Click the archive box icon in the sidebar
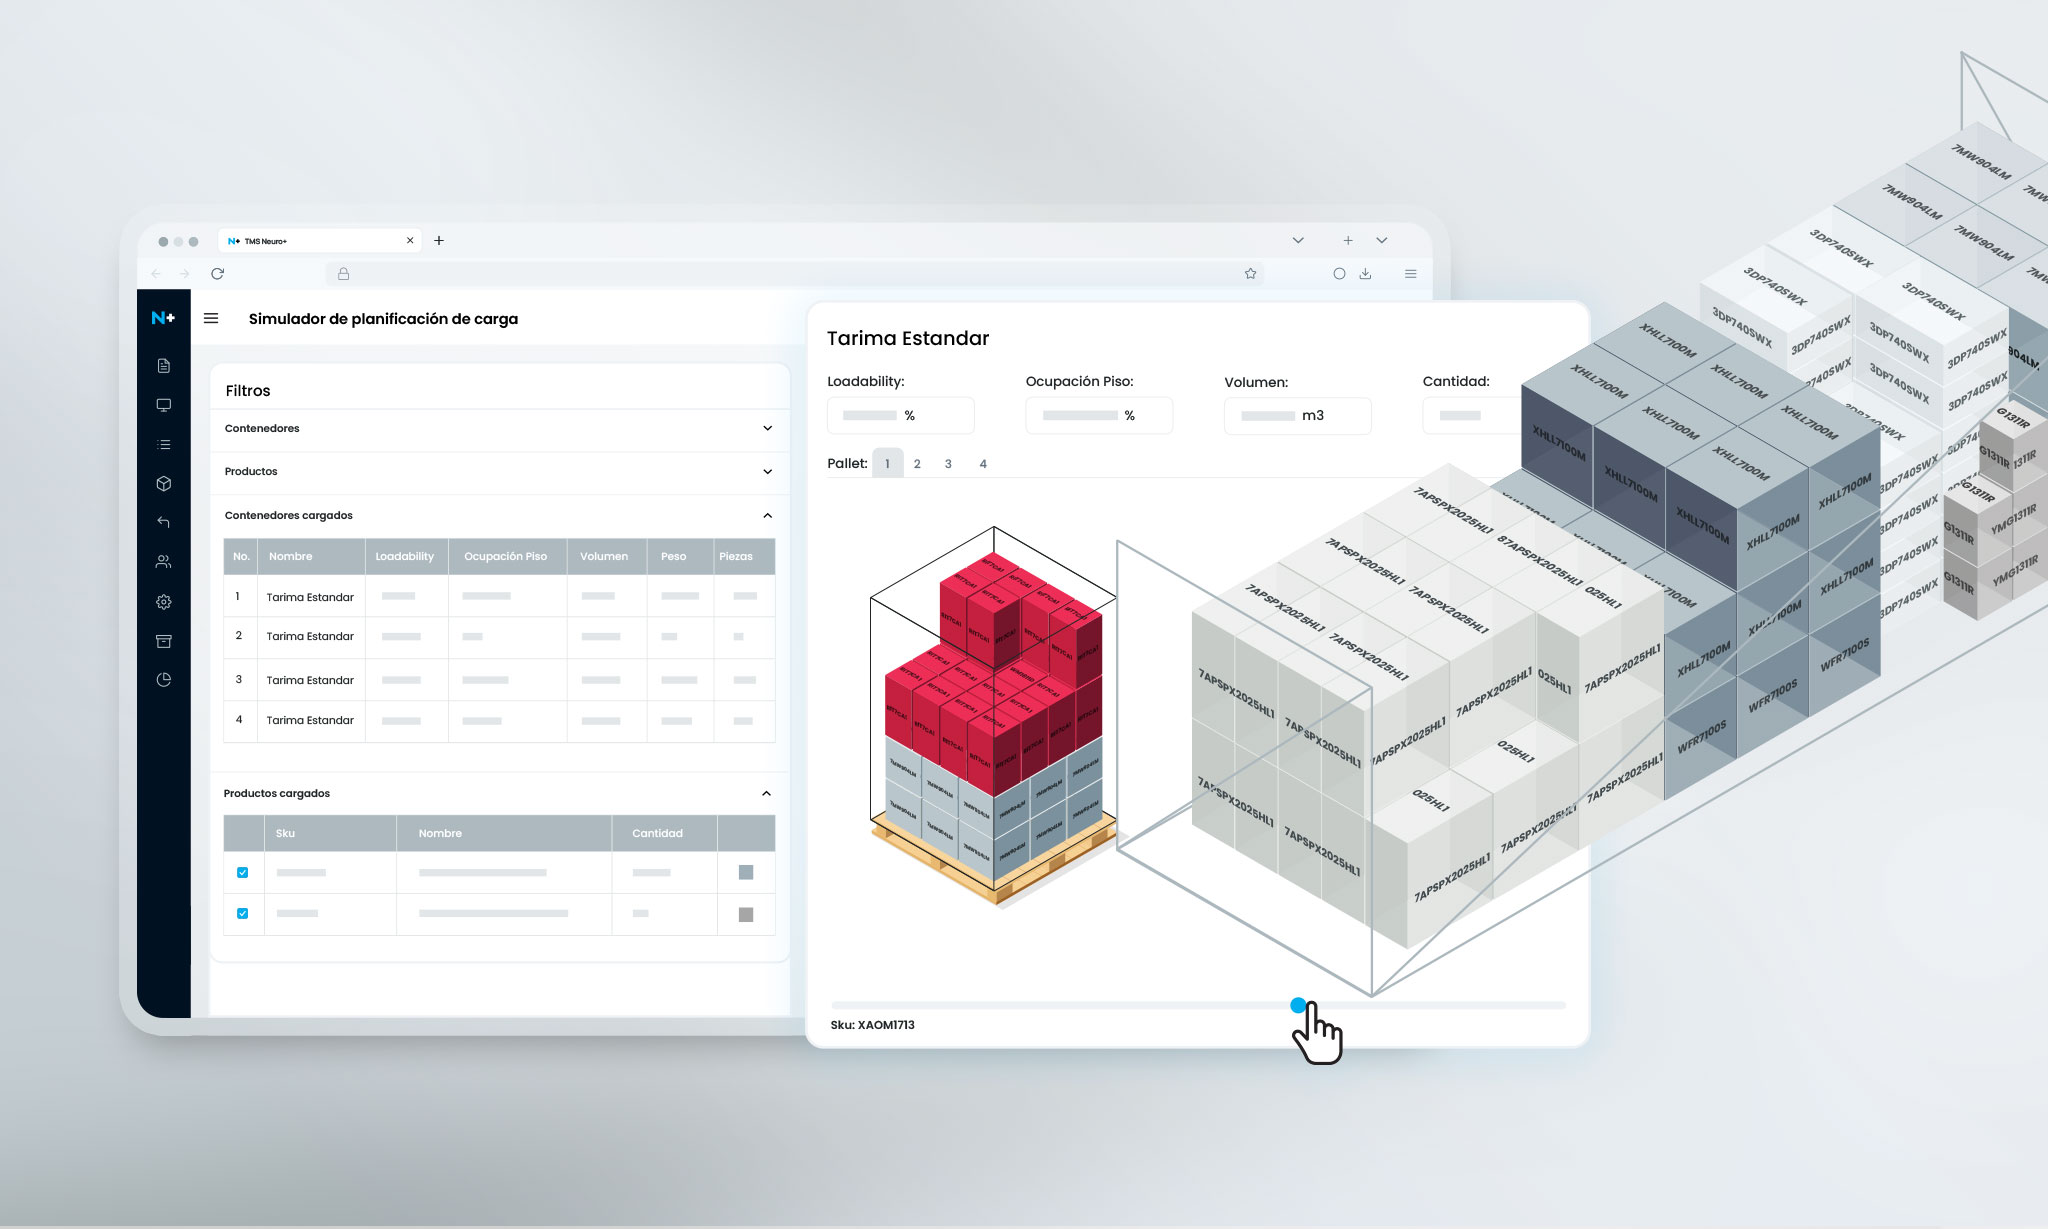This screenshot has height=1229, width=2048. coord(164,641)
